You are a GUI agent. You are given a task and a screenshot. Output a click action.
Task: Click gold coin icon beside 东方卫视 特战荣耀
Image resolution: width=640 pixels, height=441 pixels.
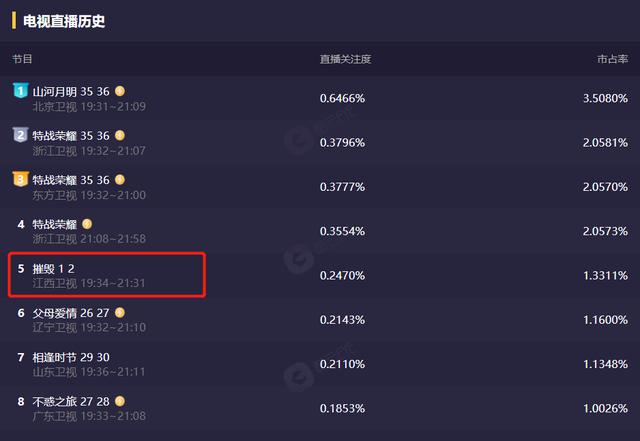pyautogui.click(x=120, y=180)
